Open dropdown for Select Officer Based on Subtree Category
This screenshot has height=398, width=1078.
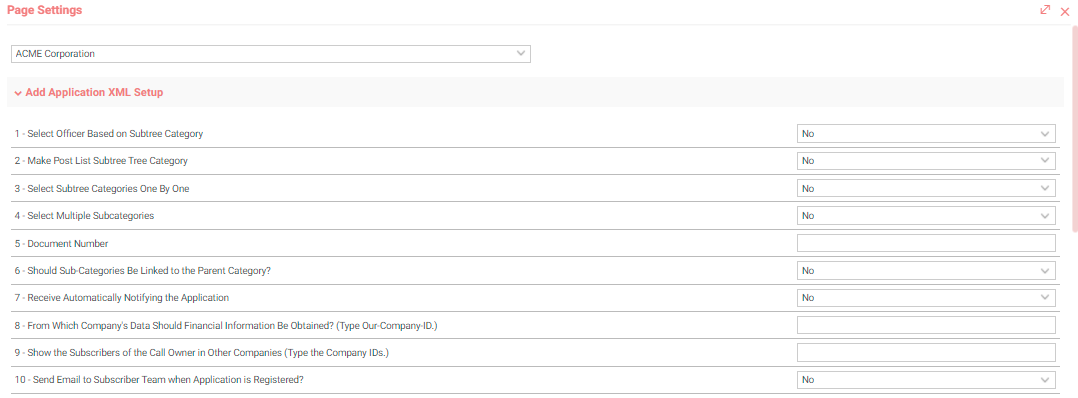926,133
